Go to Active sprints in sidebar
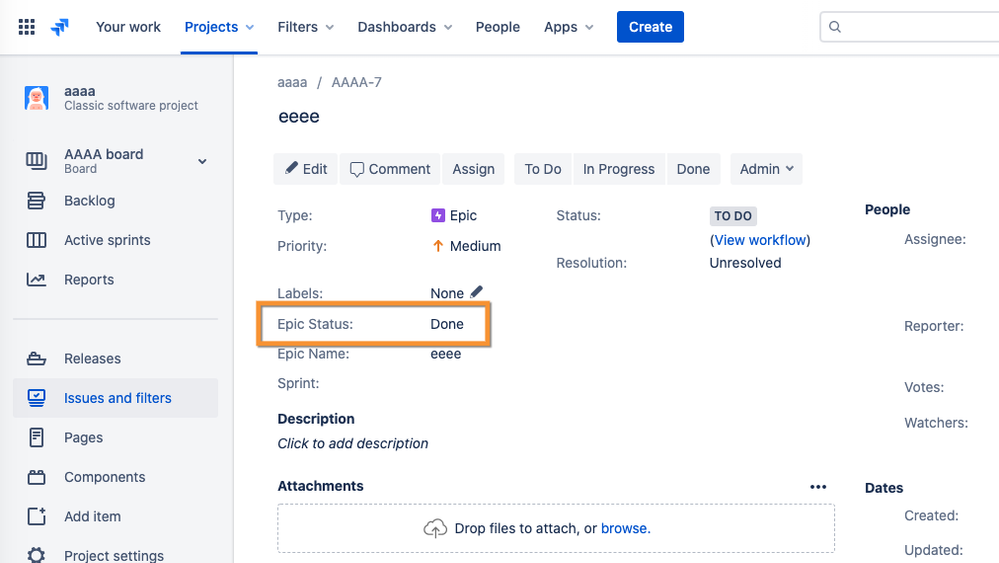Image resolution: width=999 pixels, height=563 pixels. point(107,240)
